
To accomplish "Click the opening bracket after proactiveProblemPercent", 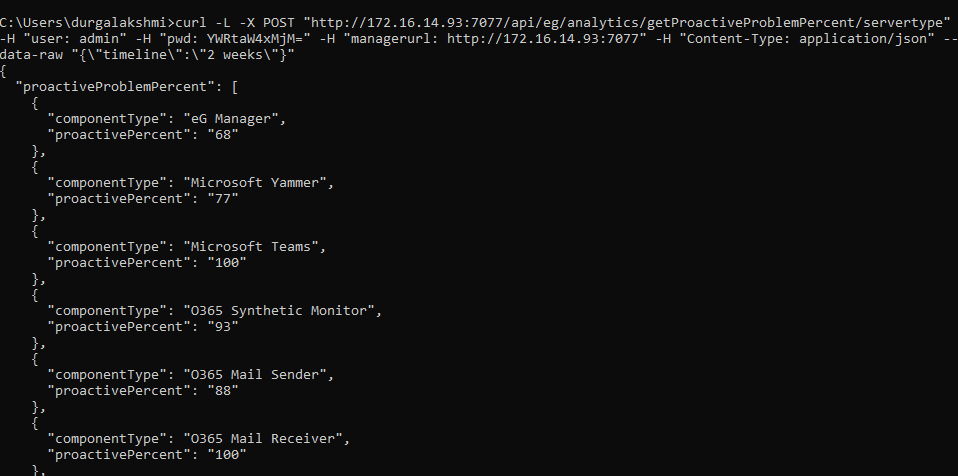I will (235, 87).
